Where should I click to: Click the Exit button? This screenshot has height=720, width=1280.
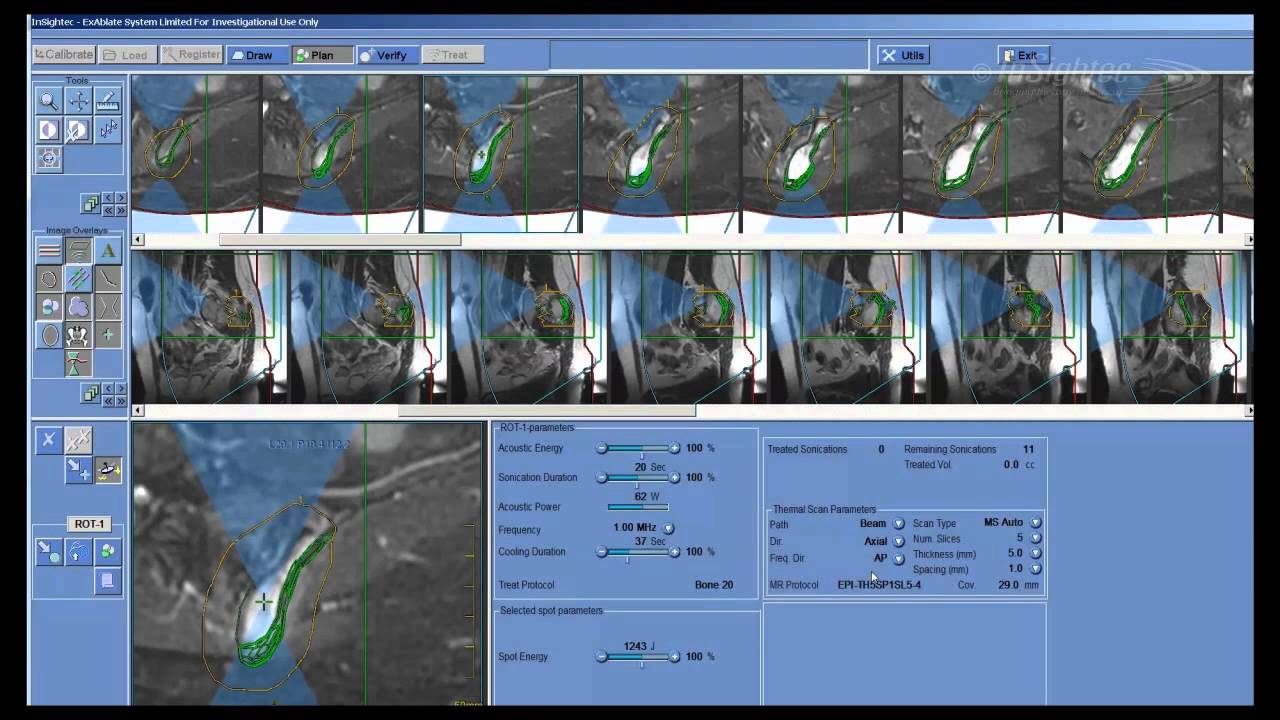(1021, 55)
